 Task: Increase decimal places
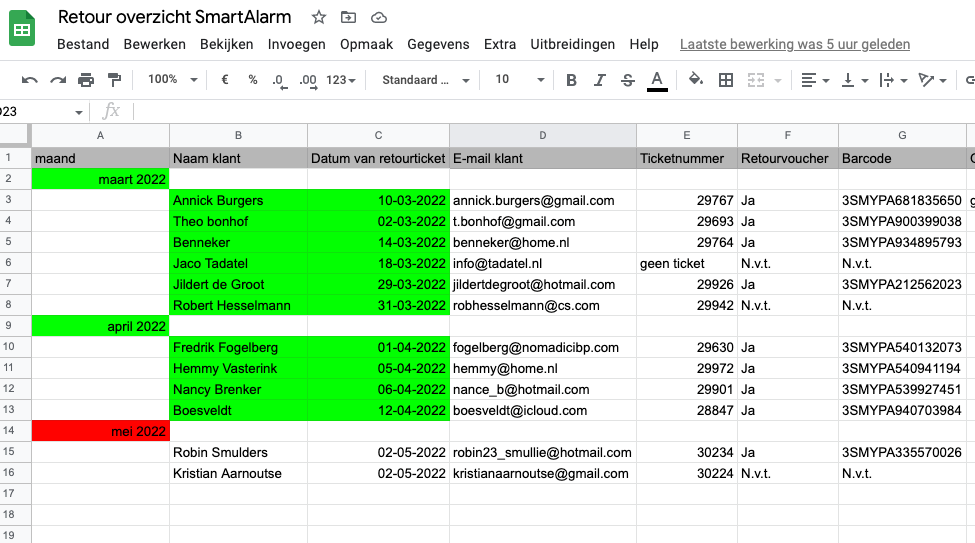coord(308,80)
